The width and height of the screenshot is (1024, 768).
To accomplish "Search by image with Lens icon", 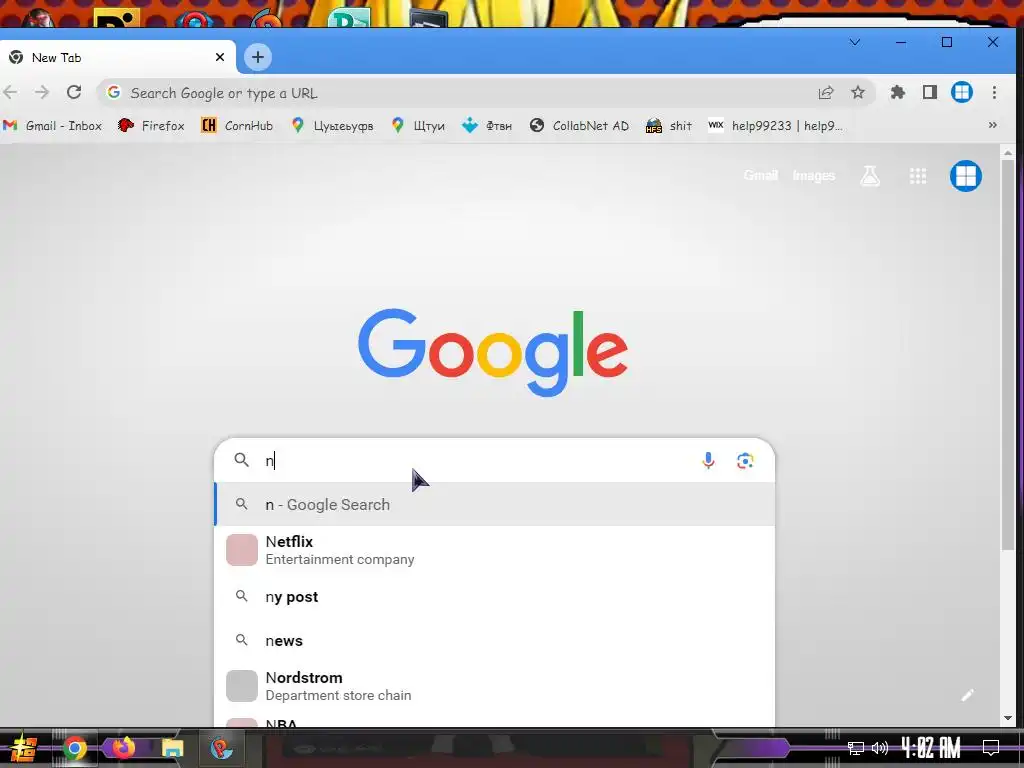I will pos(745,460).
